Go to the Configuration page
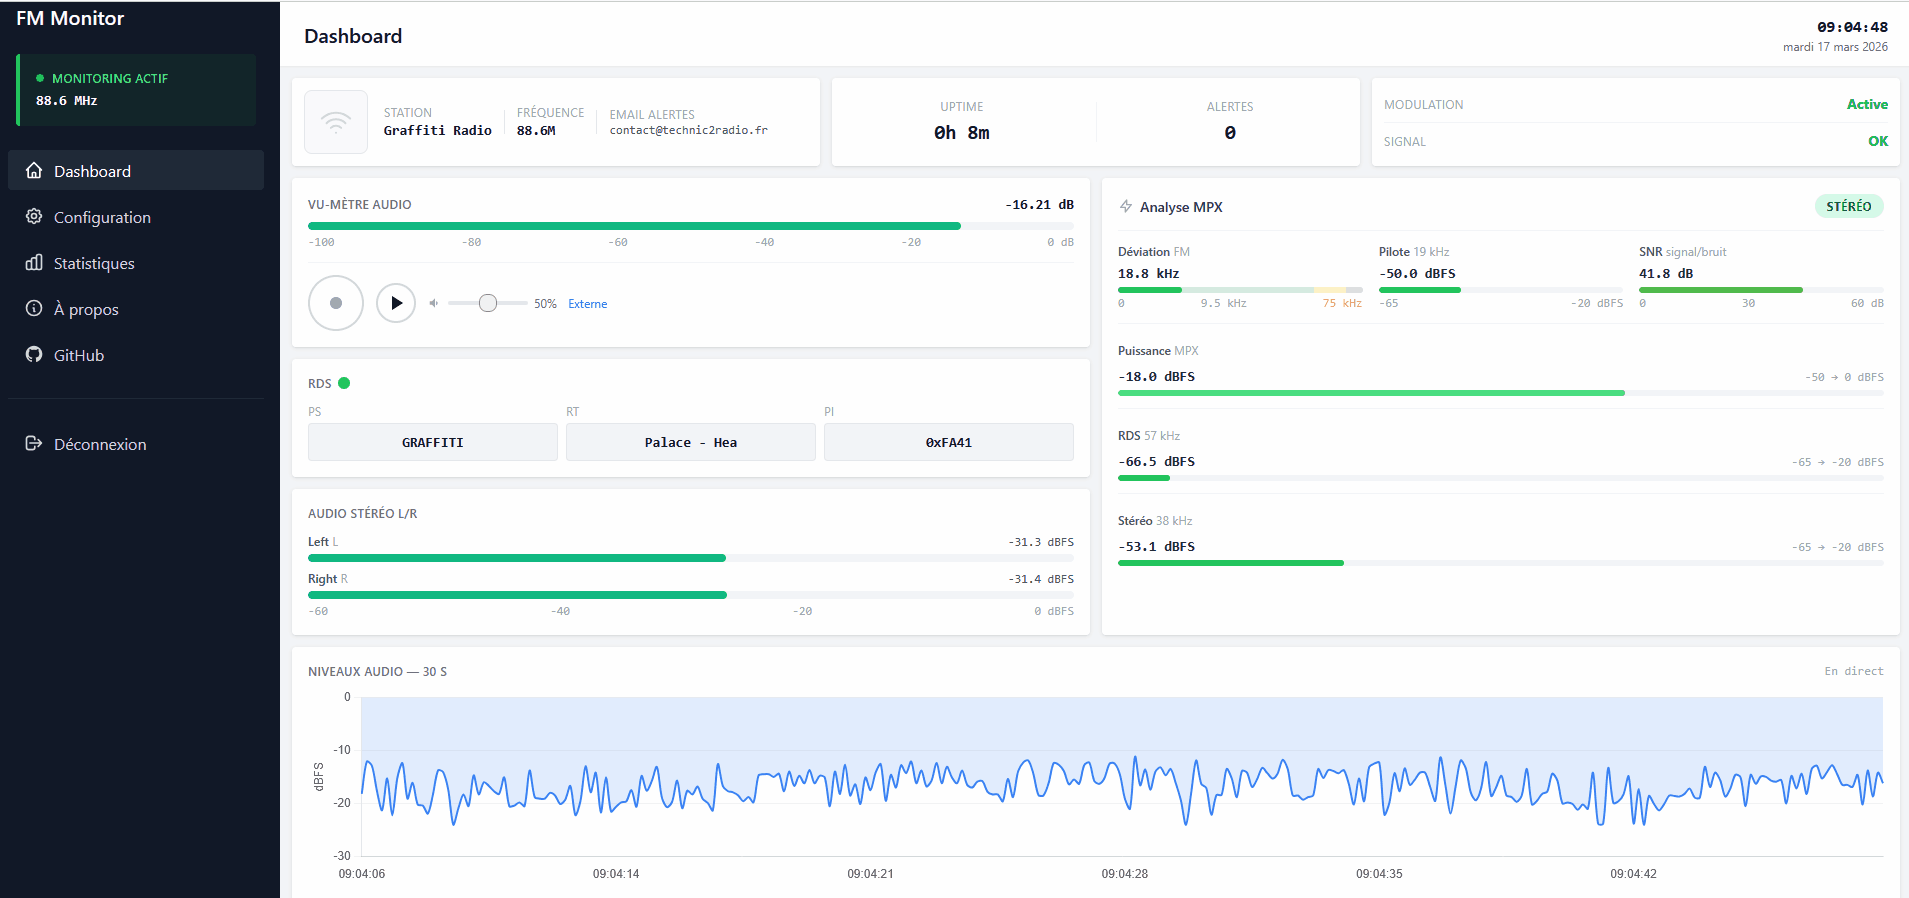Screen dimensions: 1909x898 click(102, 217)
